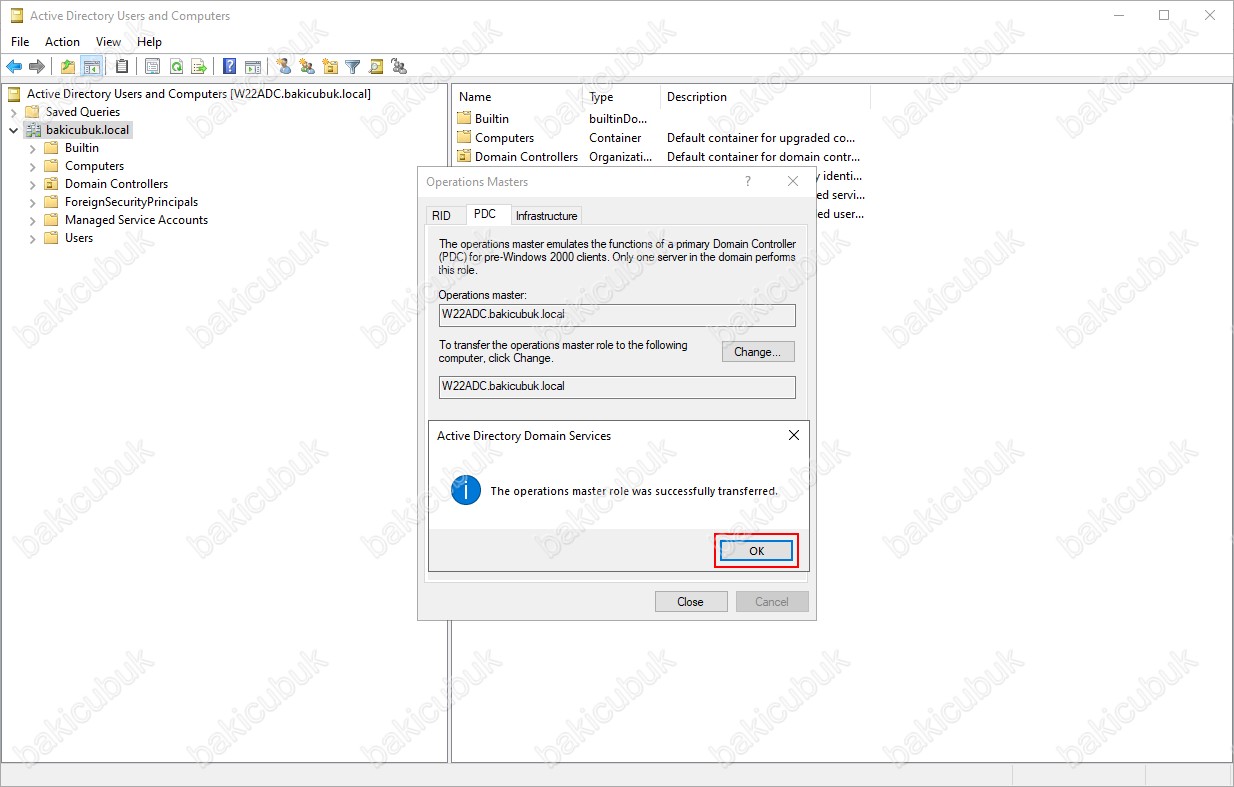Screen dimensions: 1234x787
Task: Select Managed Service Accounts in the tree
Action: click(x=136, y=220)
